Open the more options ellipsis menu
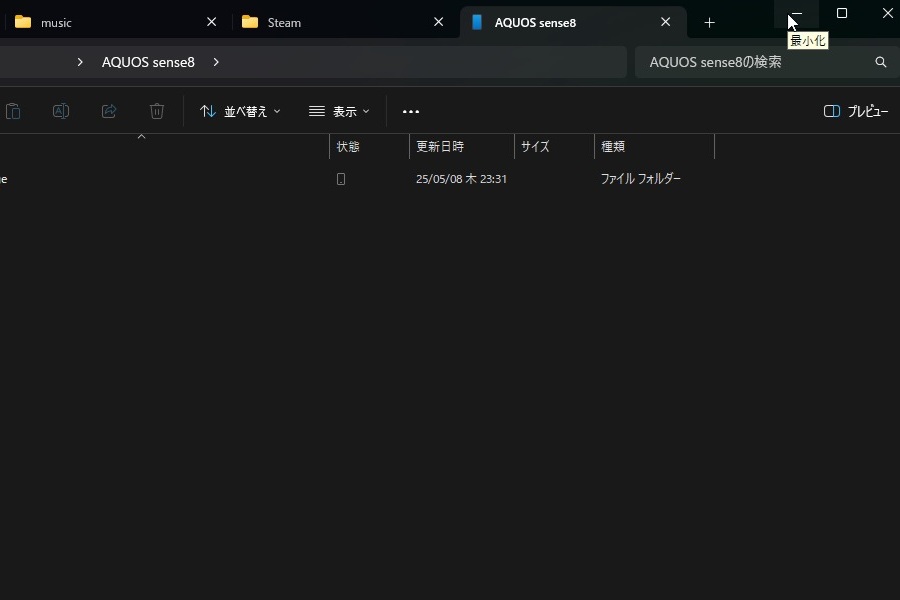This screenshot has height=600, width=900. 411,111
